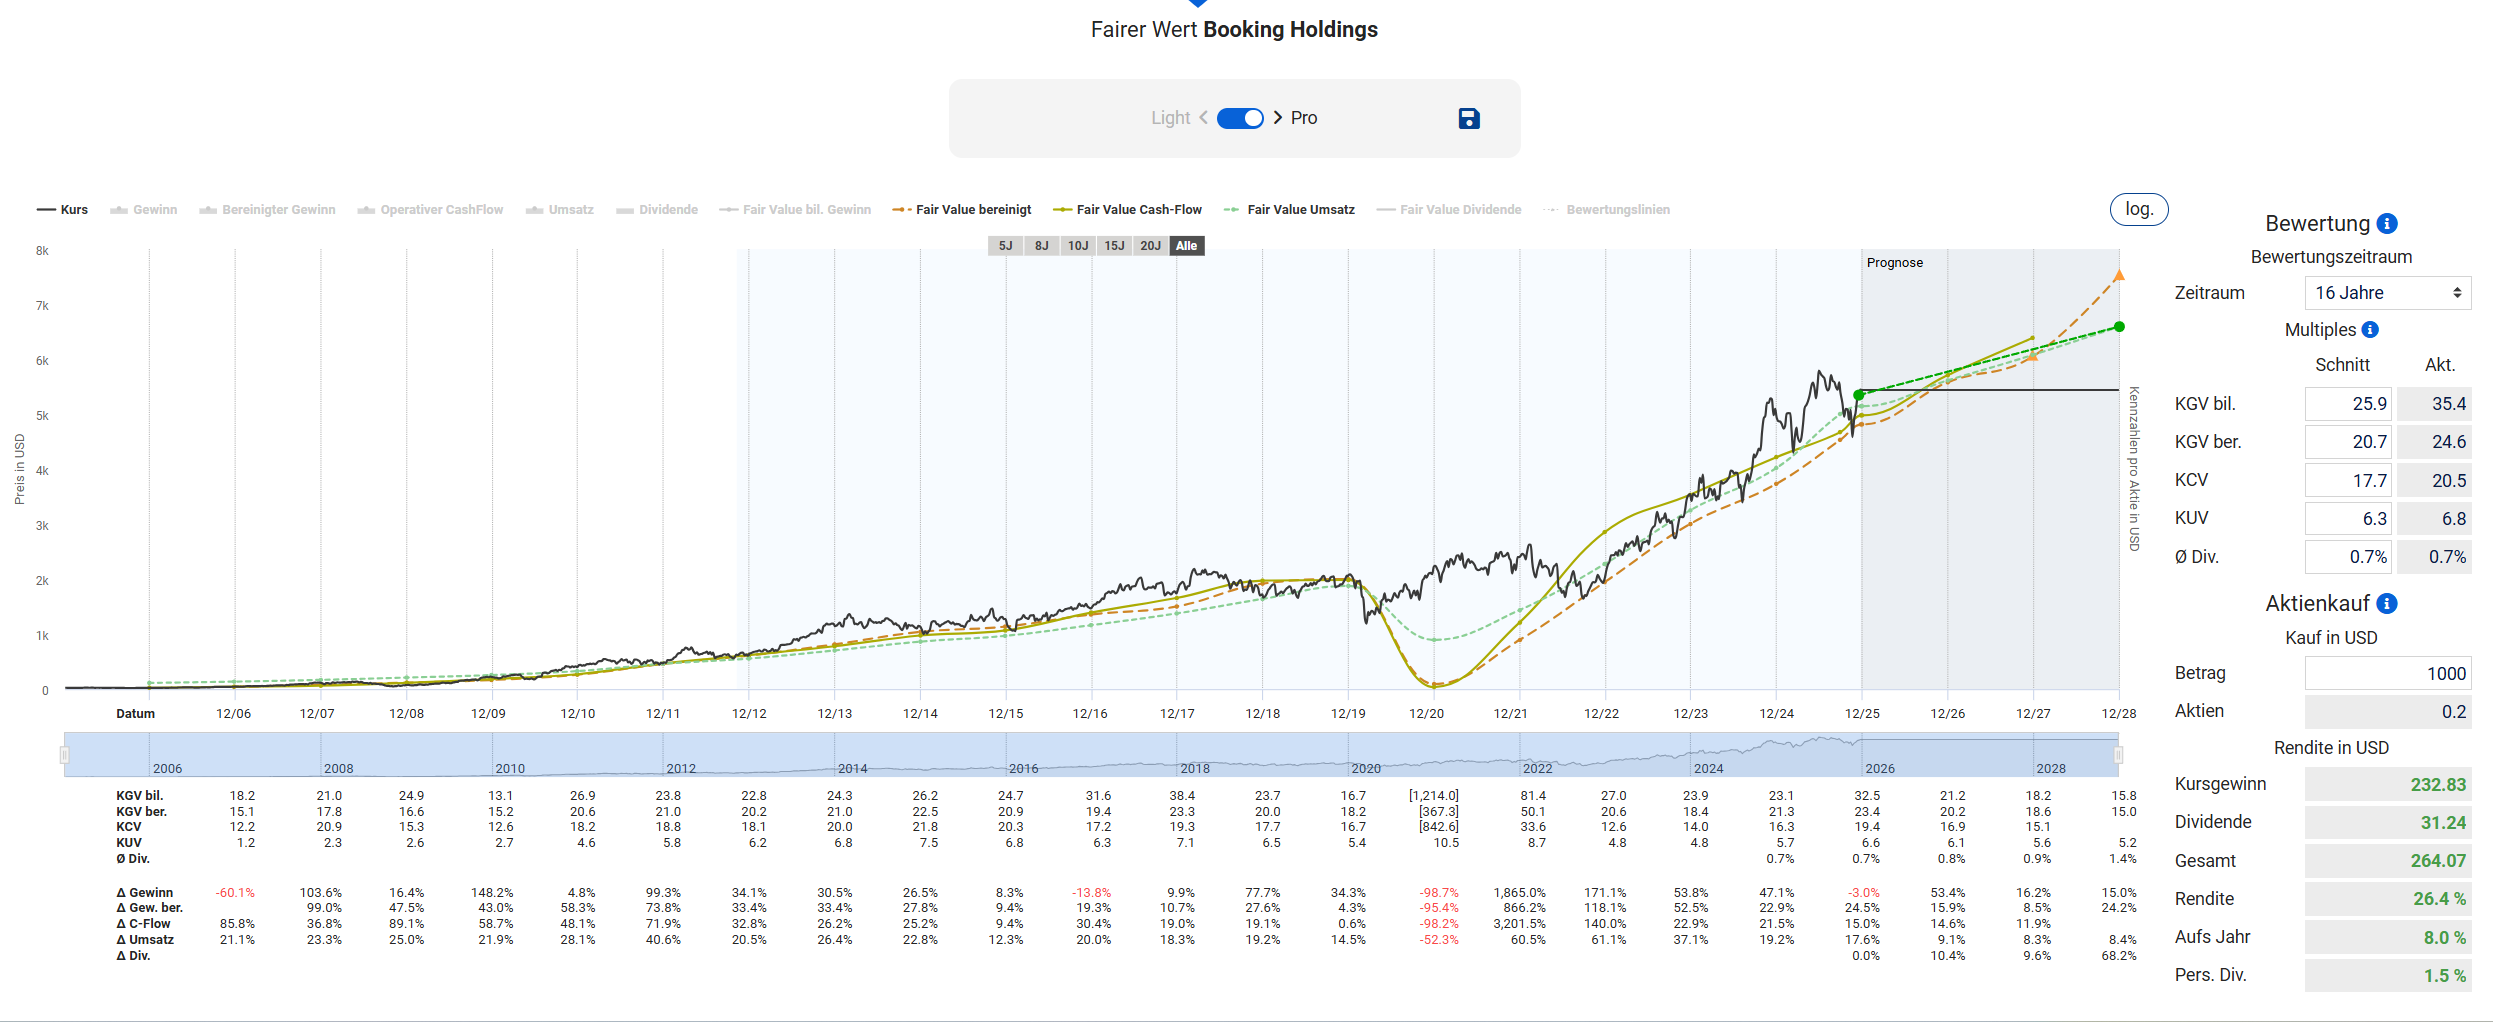Edit the KGV bil. Schnitt value field
The image size is (2493, 1022).
2348,404
